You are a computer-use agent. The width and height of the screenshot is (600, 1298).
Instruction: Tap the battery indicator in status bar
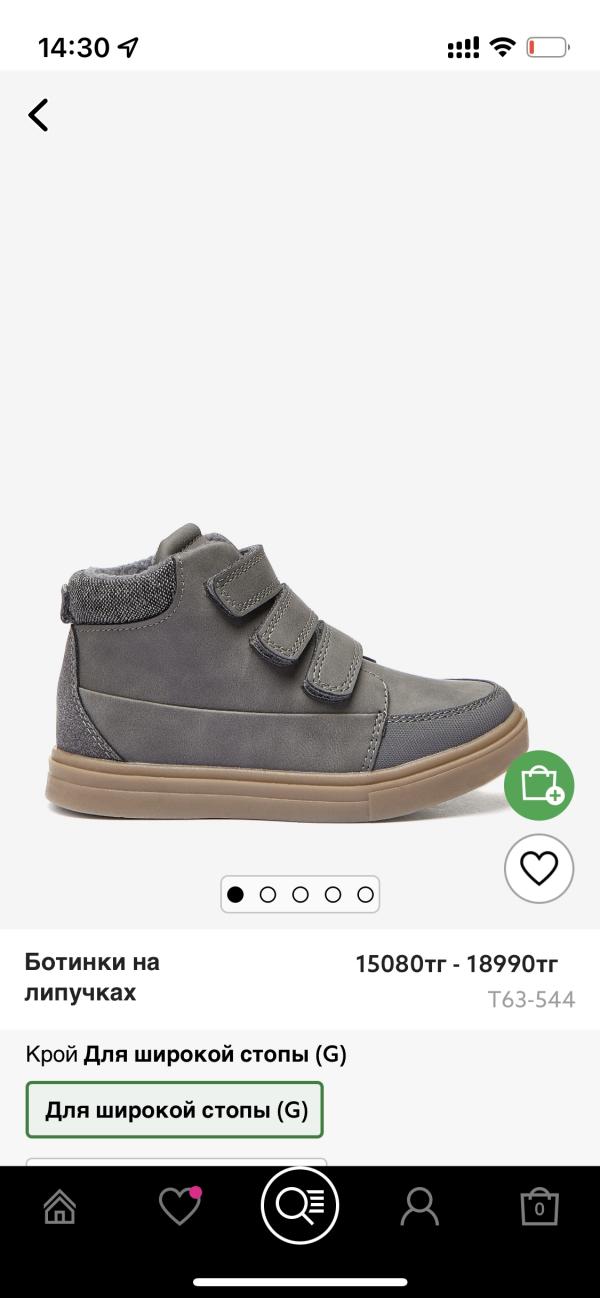(547, 46)
